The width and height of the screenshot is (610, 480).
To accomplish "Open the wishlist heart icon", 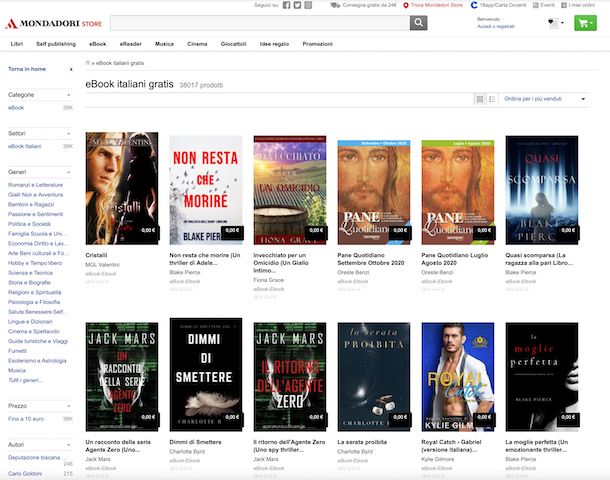I will pyautogui.click(x=552, y=23).
